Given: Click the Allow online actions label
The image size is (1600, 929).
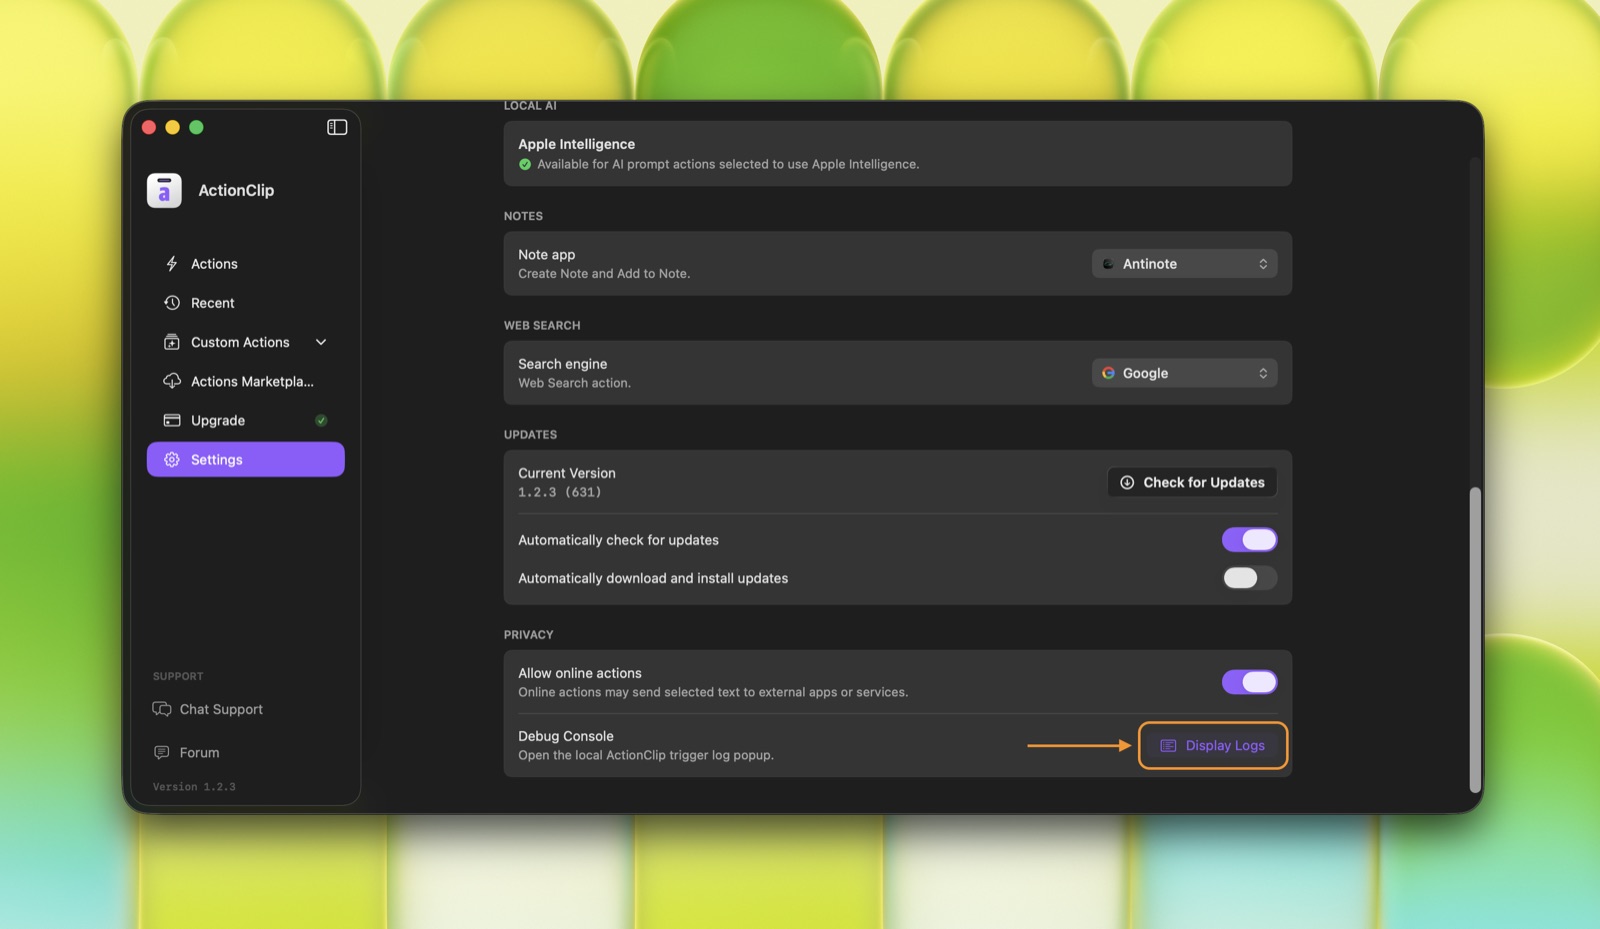Looking at the screenshot, I should (580, 673).
